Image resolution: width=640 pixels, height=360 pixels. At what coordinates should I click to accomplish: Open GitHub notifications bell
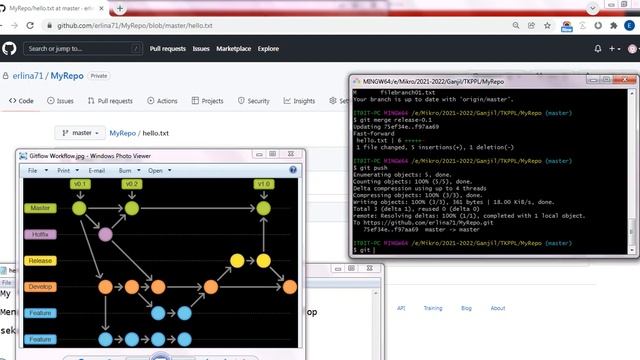(598, 49)
